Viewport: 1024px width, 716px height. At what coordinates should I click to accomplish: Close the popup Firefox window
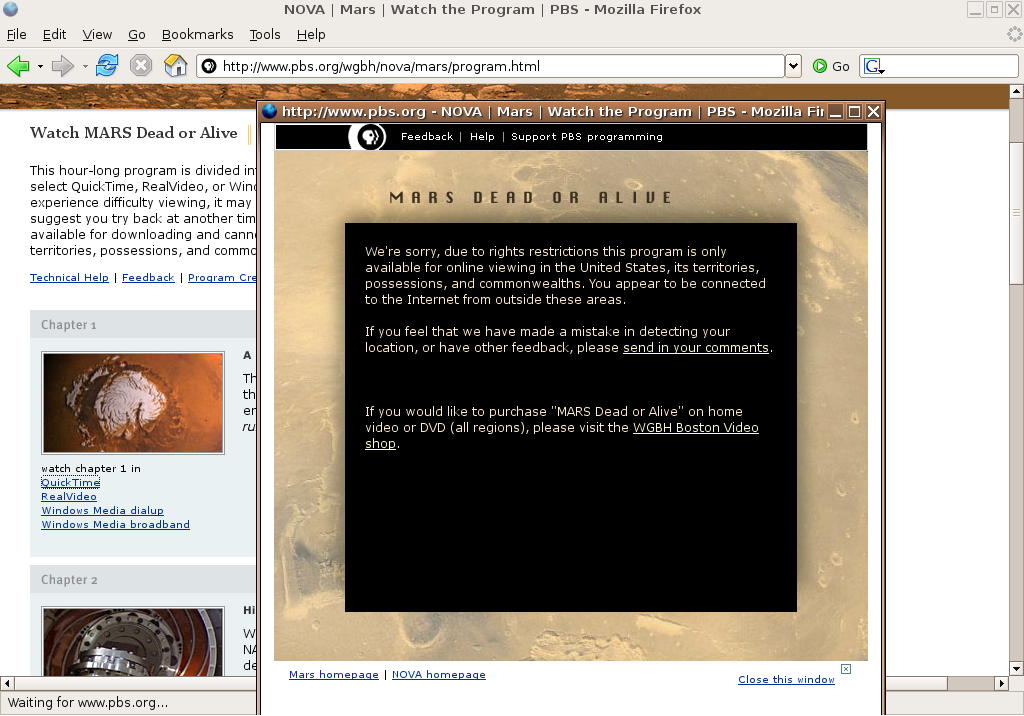pyautogui.click(x=873, y=112)
